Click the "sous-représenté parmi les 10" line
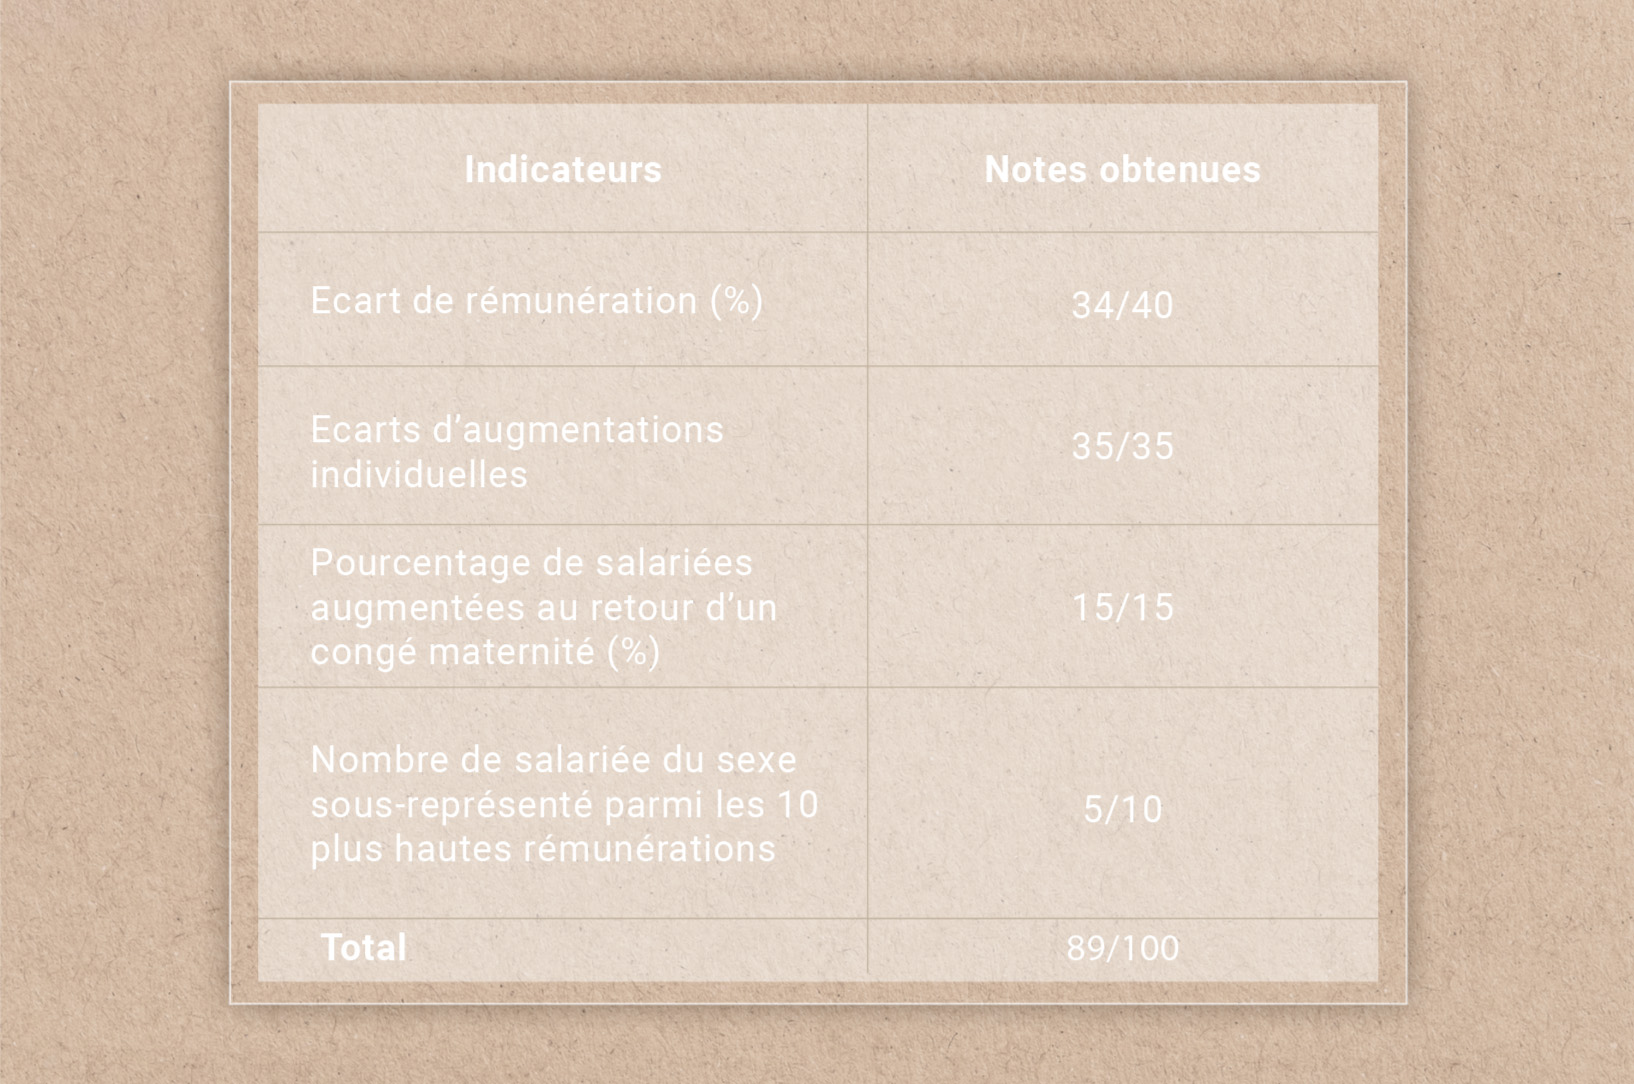This screenshot has height=1084, width=1634. [565, 805]
